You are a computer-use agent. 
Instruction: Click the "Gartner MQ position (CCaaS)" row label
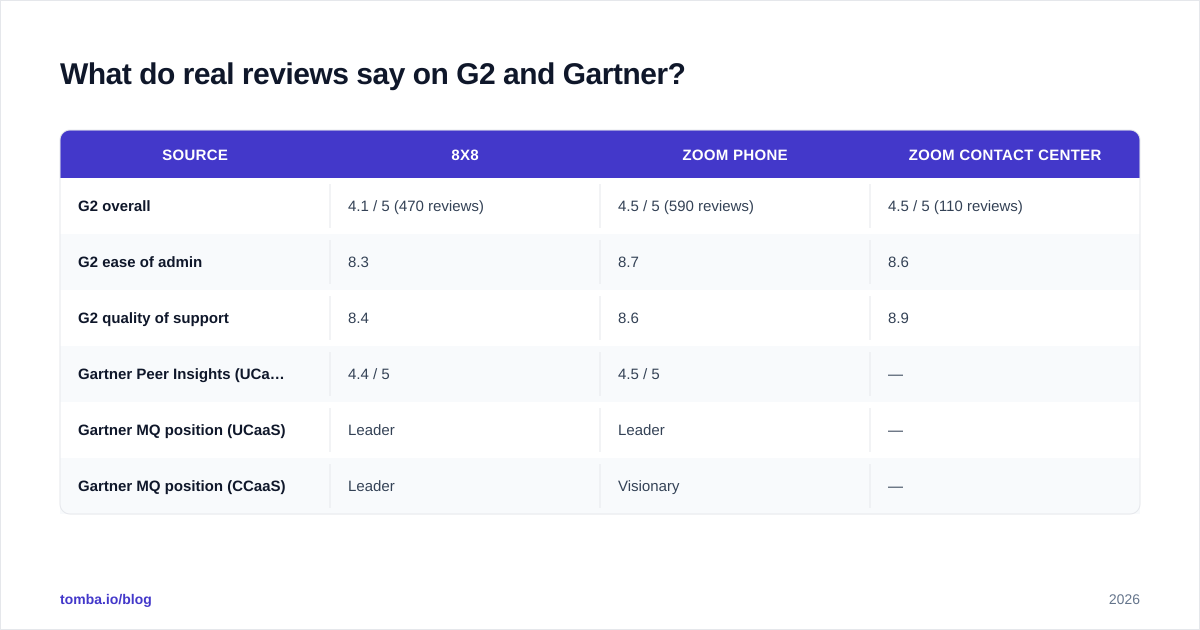pyautogui.click(x=181, y=486)
